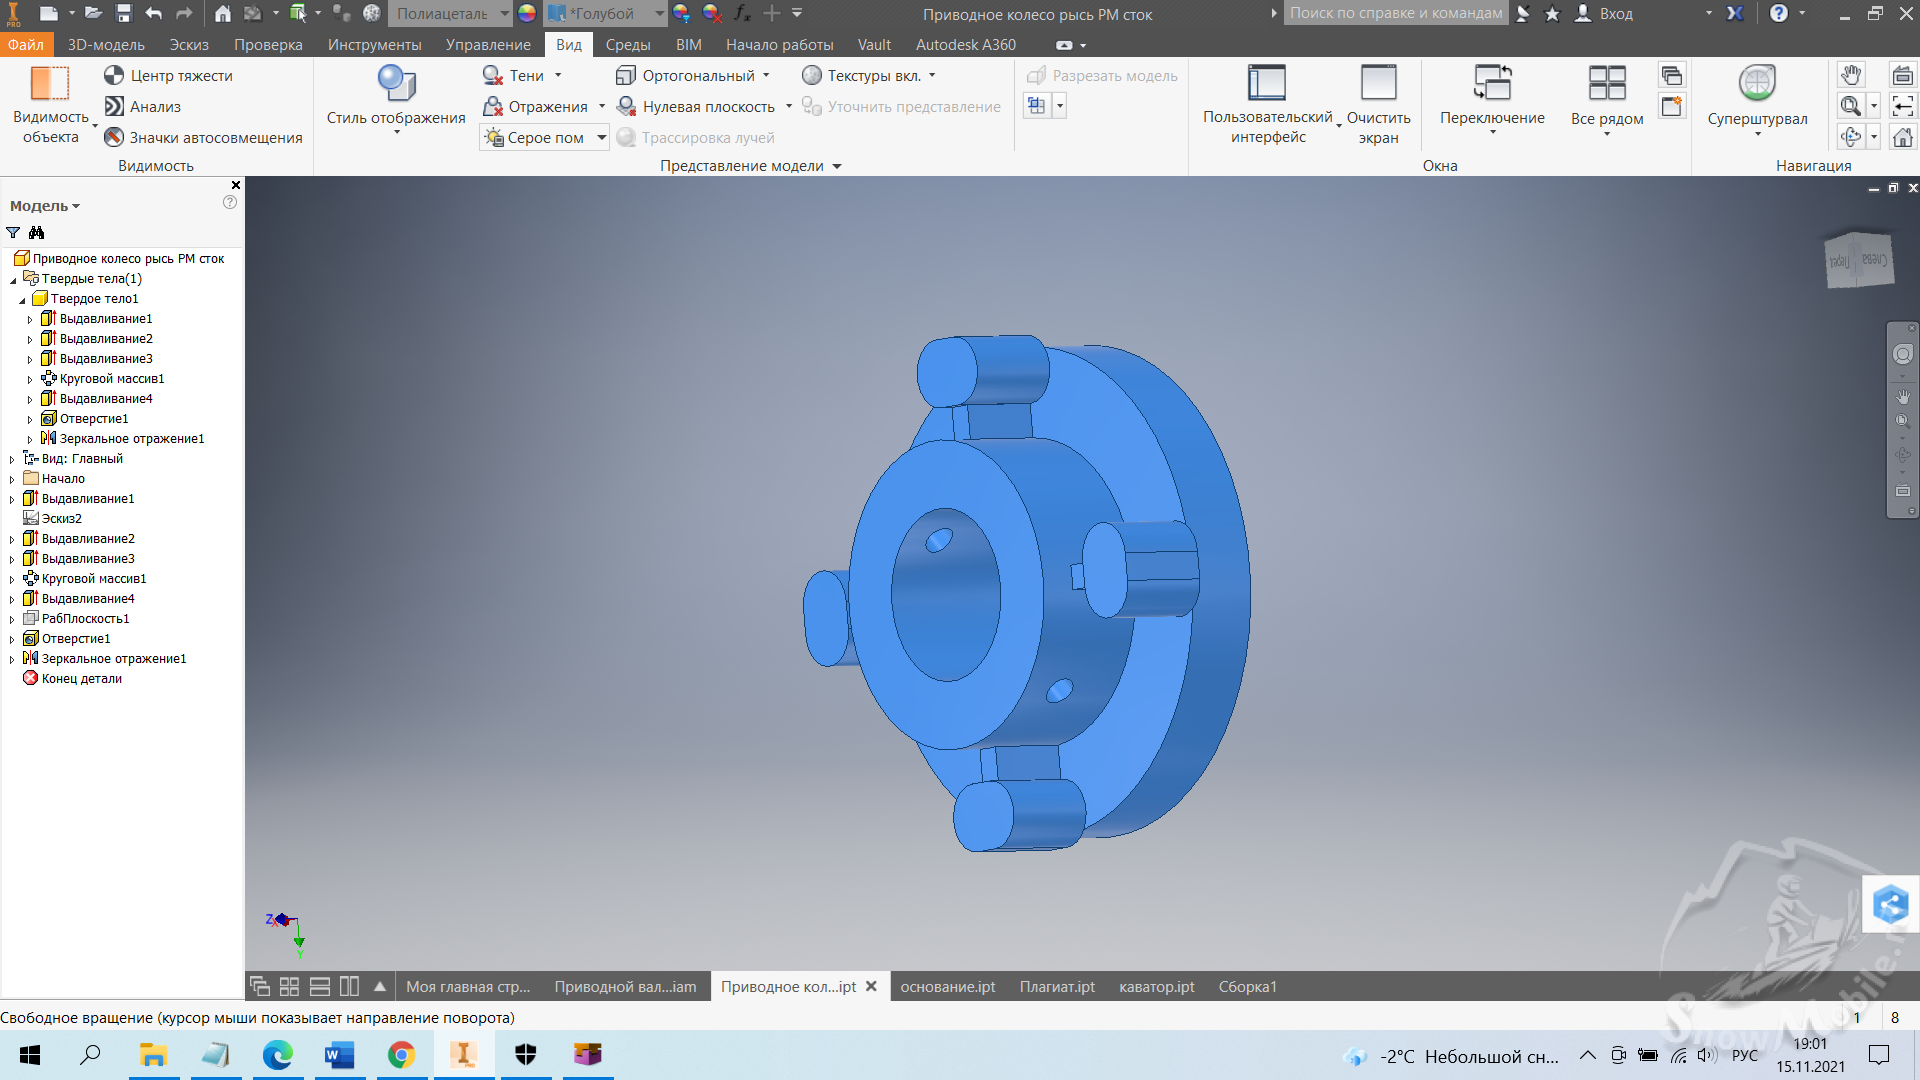
Task: Switch to the 3D-модель tab
Action: click(106, 45)
